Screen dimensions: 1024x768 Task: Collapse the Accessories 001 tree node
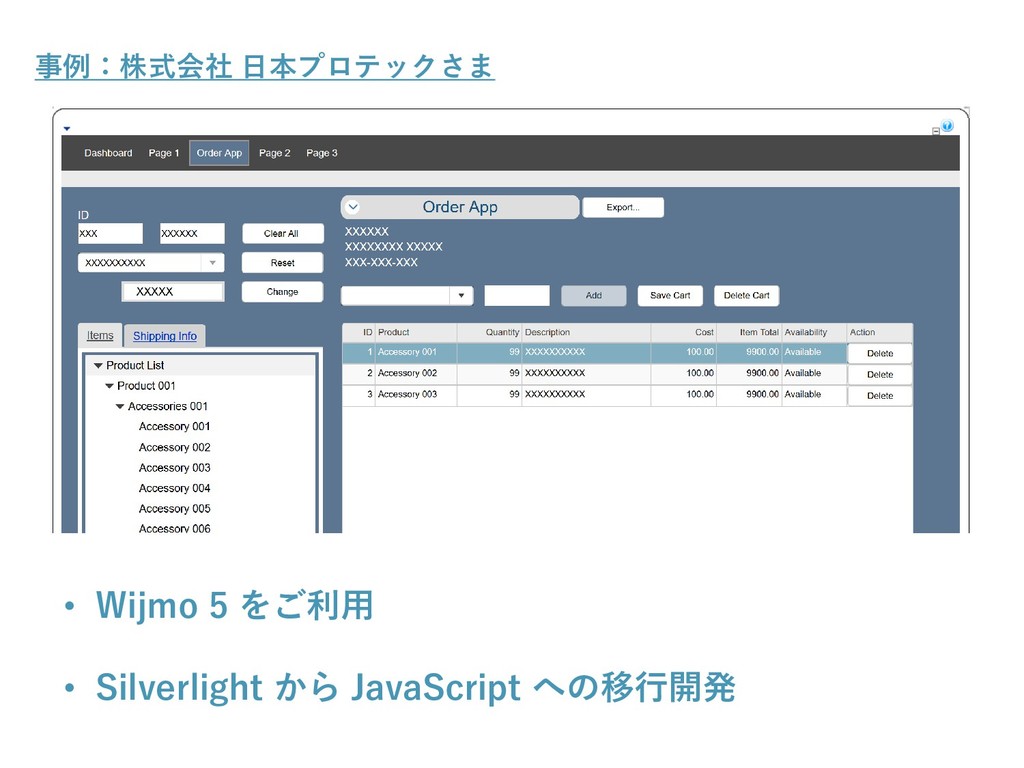tap(120, 406)
